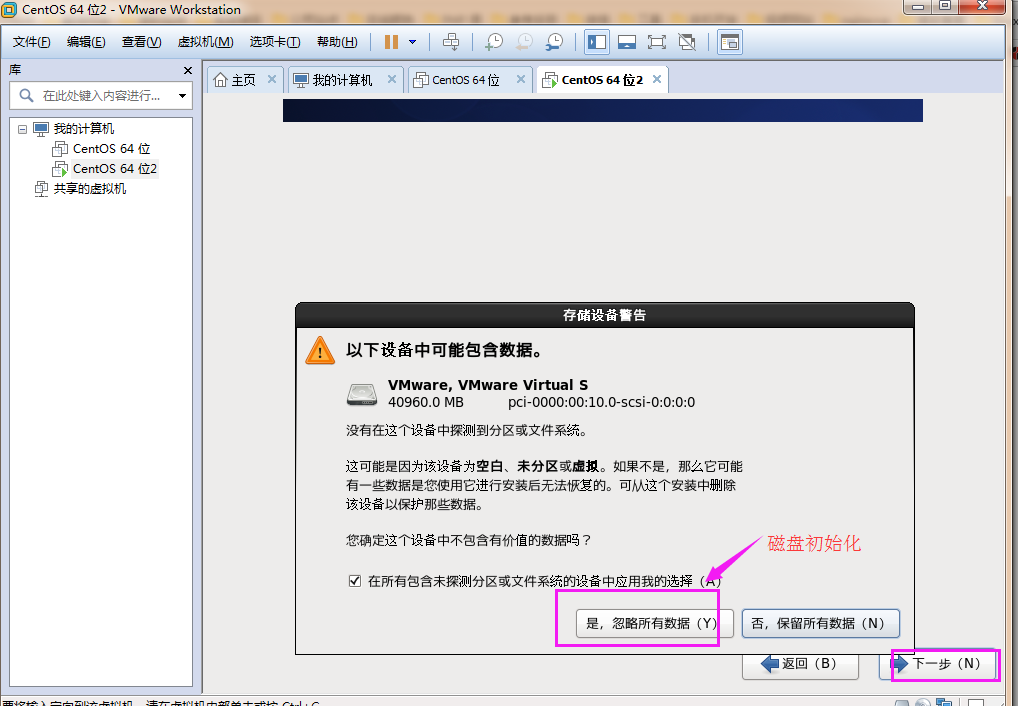This screenshot has width=1018, height=706.
Task: Close the 主页 tab
Action: [x=272, y=79]
